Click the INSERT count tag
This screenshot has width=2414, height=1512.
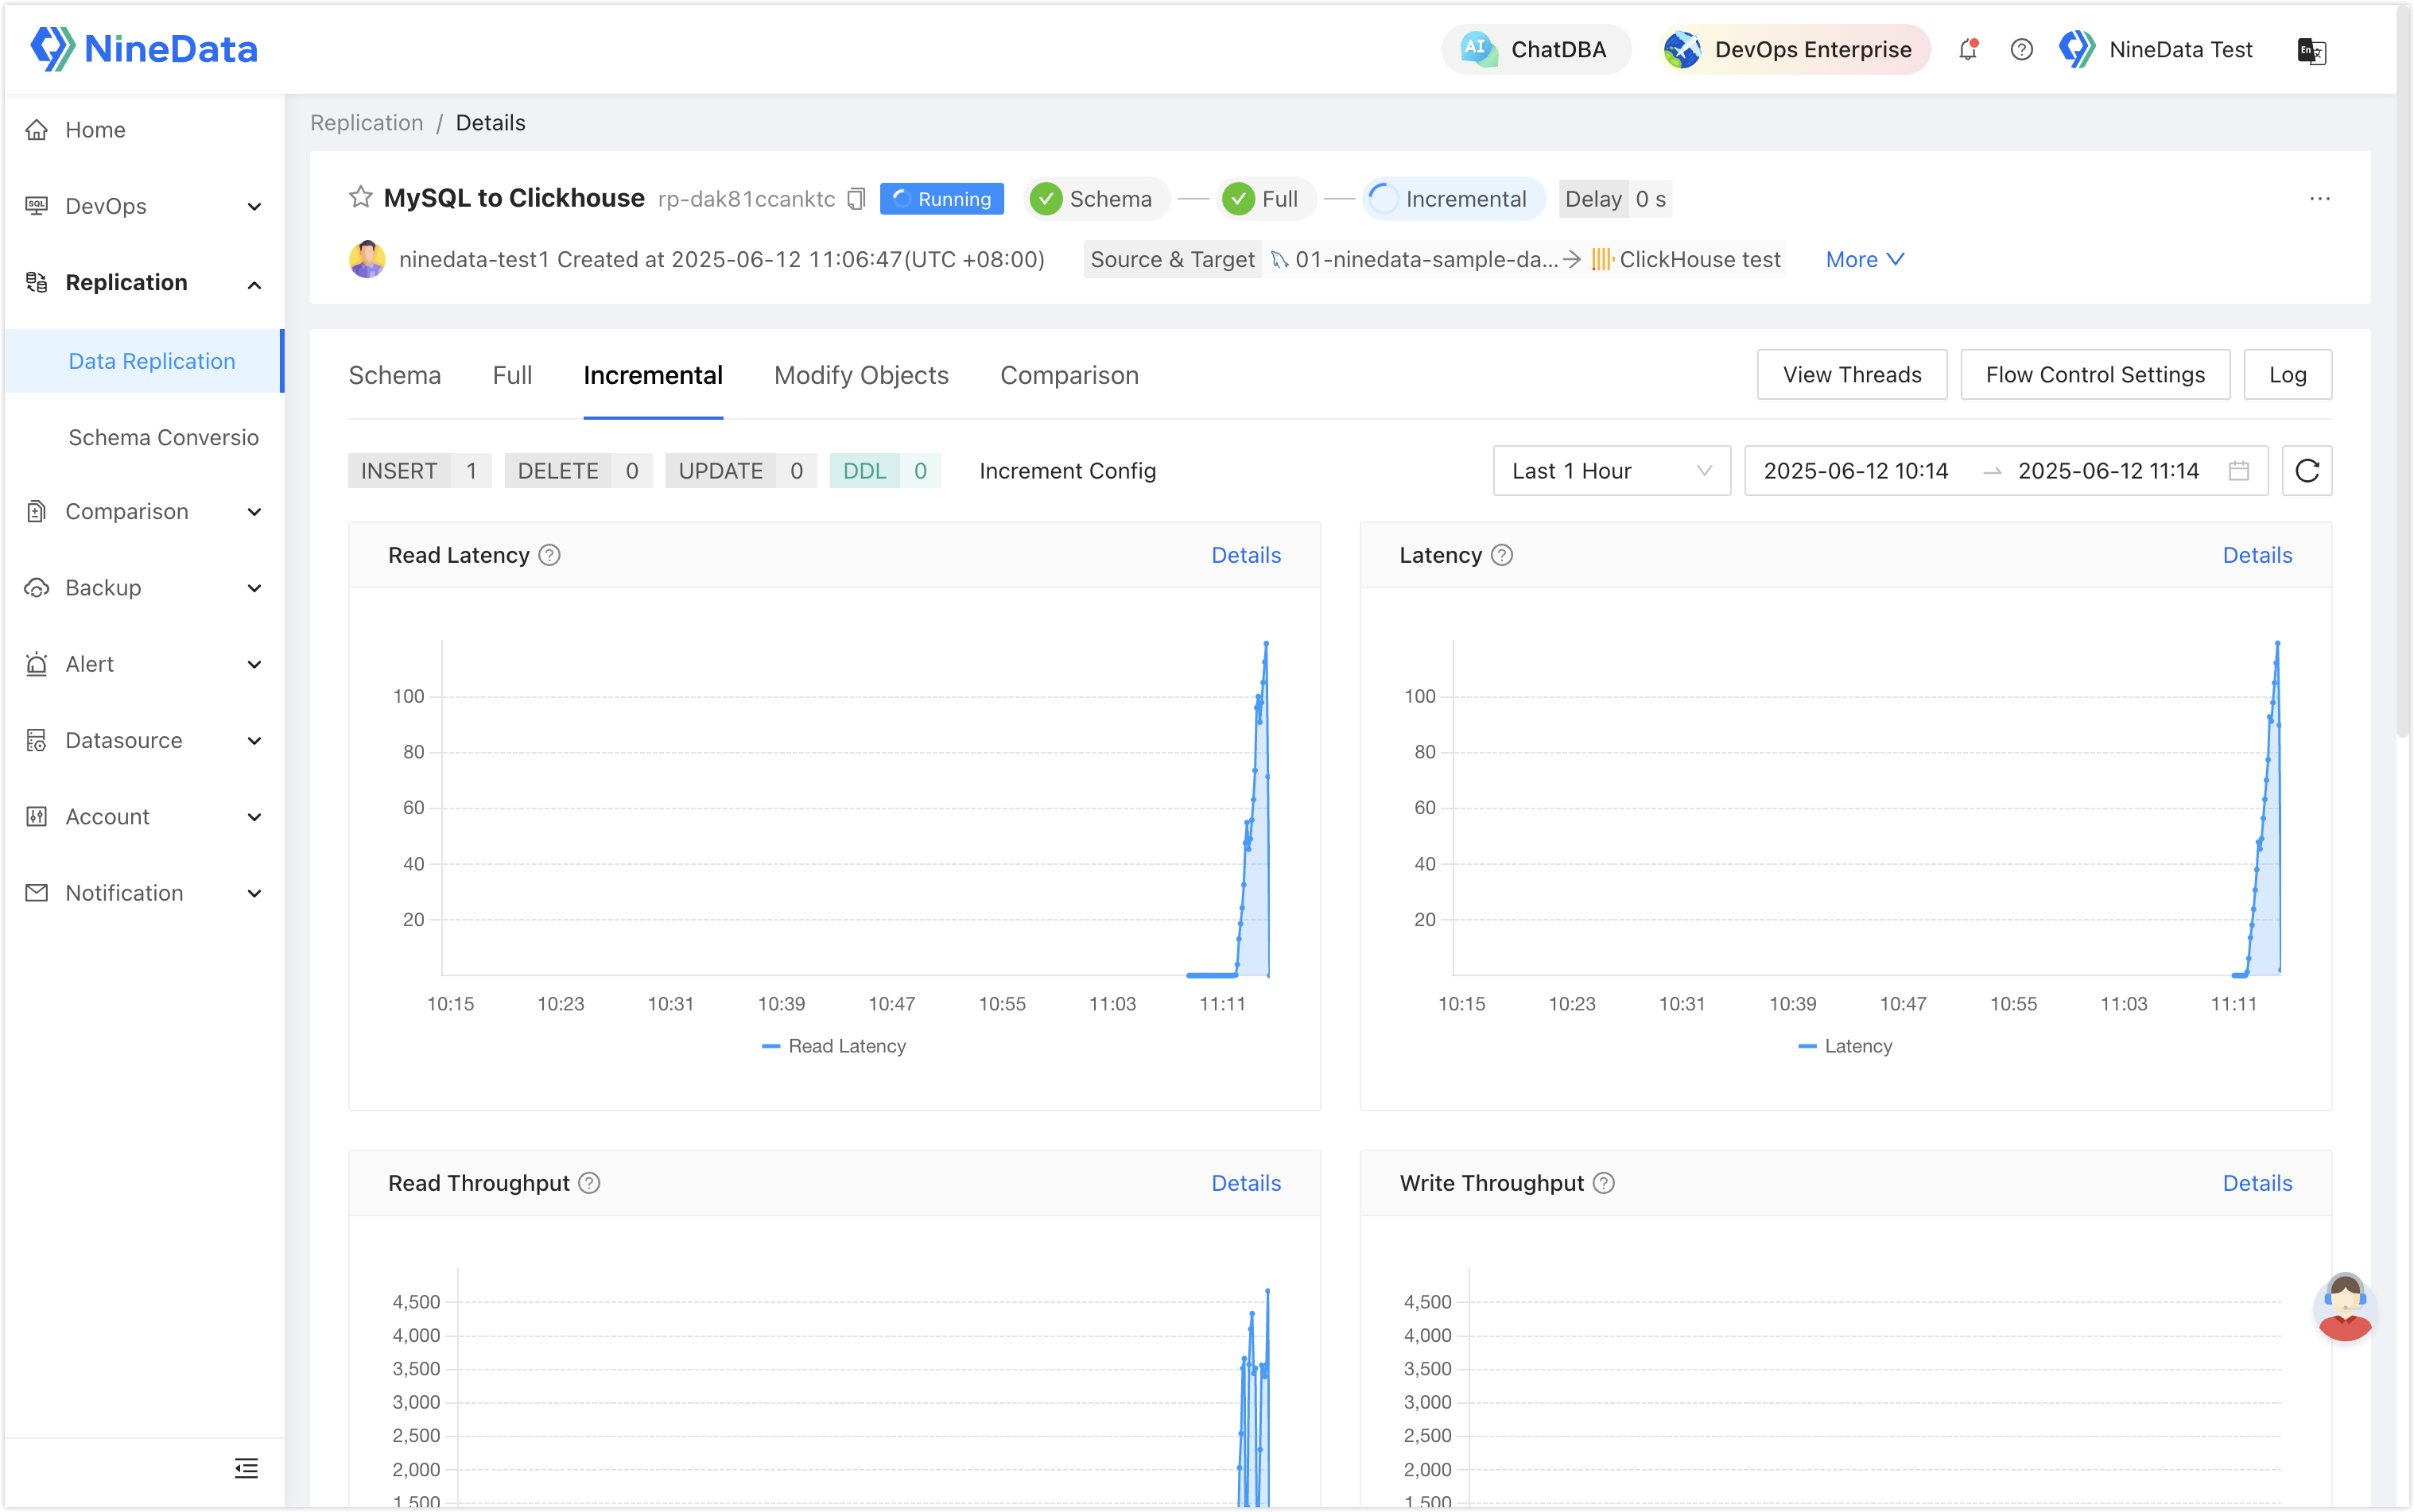click(x=419, y=470)
